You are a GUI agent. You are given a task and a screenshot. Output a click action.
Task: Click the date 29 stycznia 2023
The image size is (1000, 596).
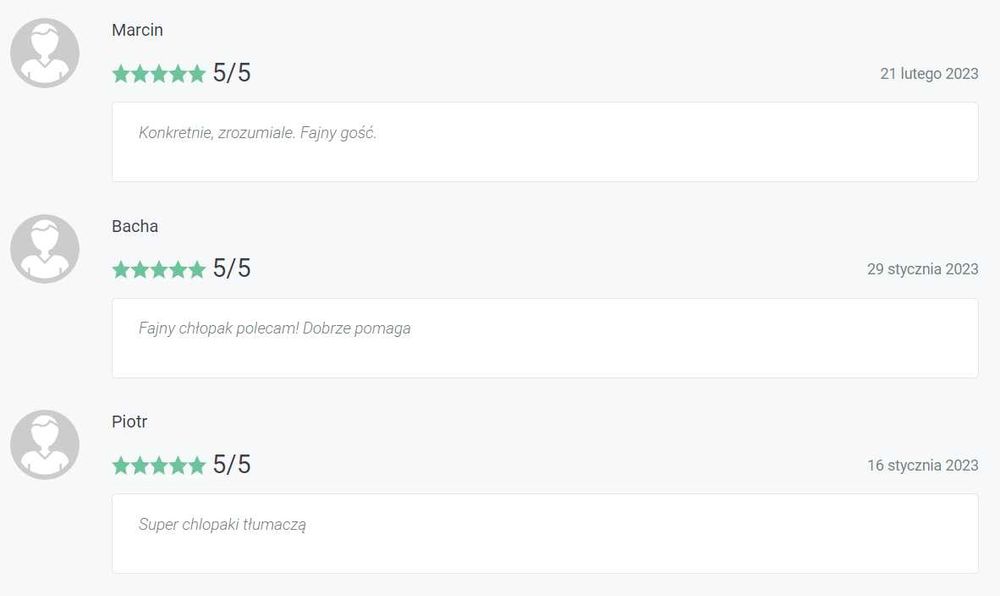(x=923, y=269)
